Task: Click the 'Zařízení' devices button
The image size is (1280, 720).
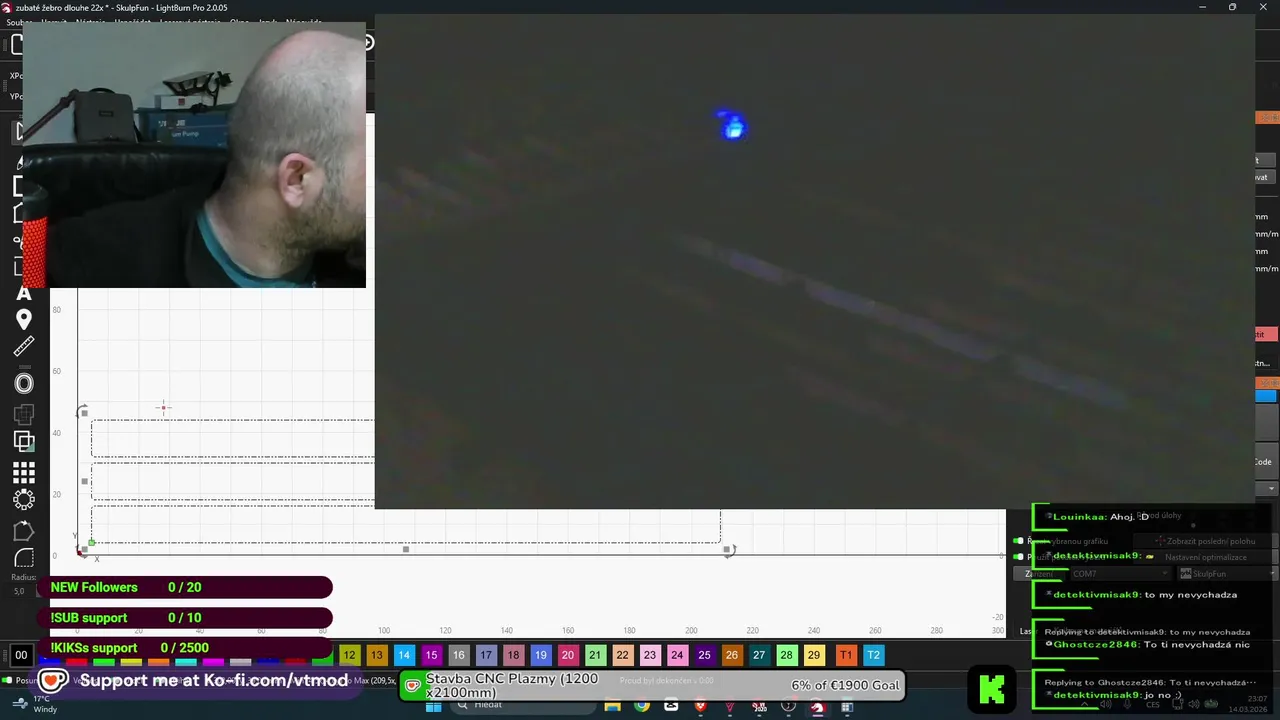Action: 1038,574
